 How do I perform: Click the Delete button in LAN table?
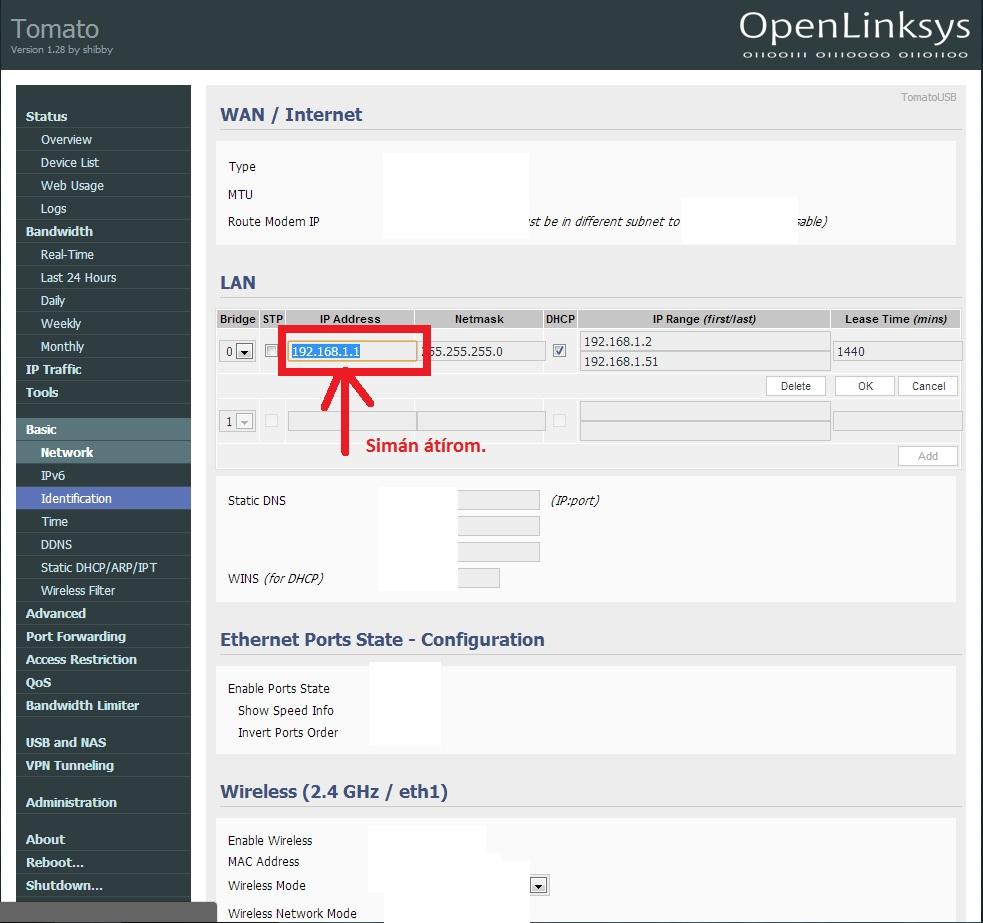[x=796, y=386]
